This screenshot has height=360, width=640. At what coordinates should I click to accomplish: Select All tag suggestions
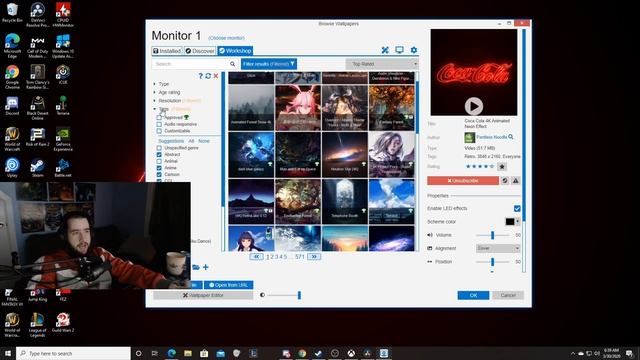[191, 141]
